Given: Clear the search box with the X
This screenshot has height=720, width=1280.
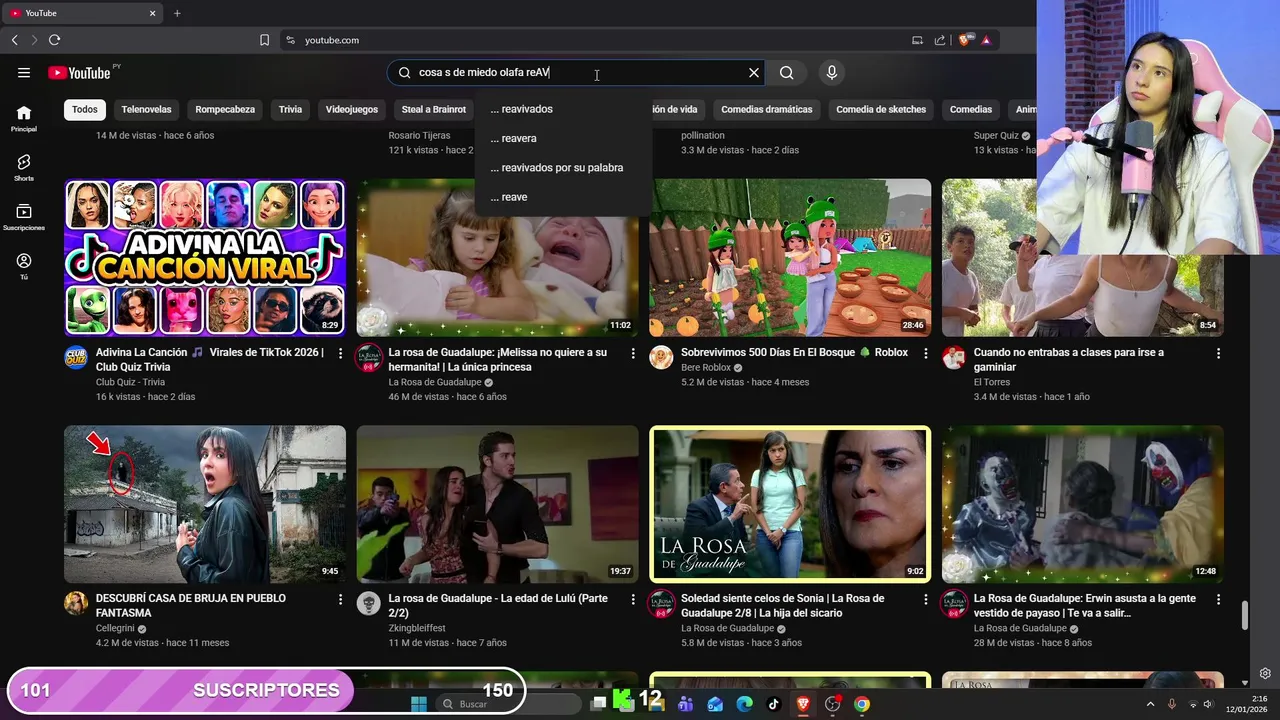Looking at the screenshot, I should [754, 72].
